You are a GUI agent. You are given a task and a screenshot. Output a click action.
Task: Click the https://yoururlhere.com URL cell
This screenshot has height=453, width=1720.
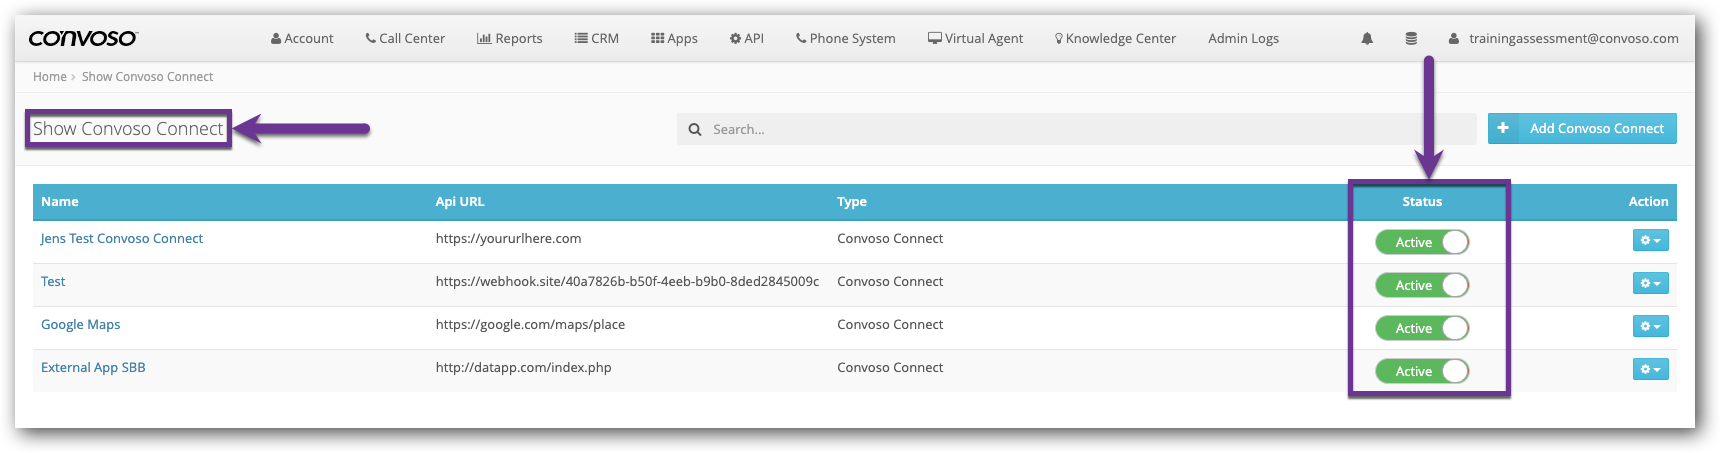(508, 239)
